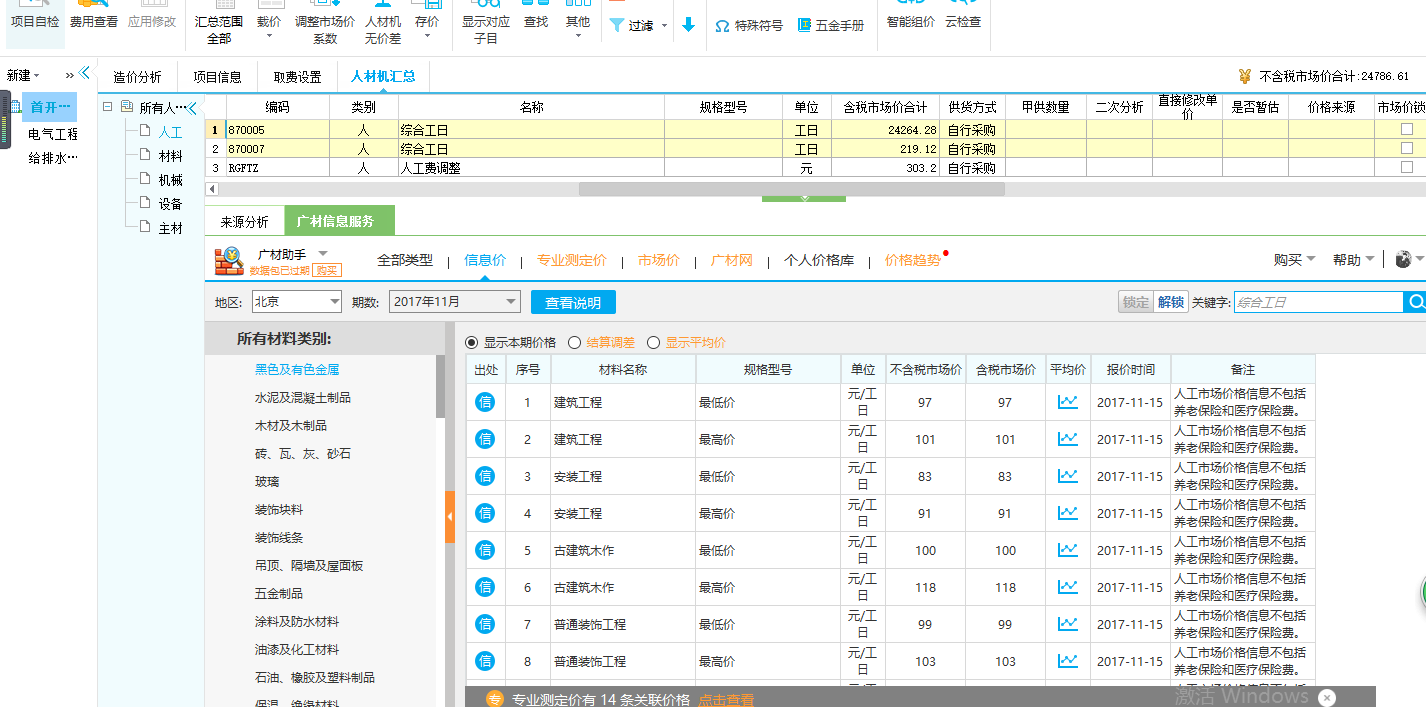Select 显示平均价 radio button

(654, 342)
